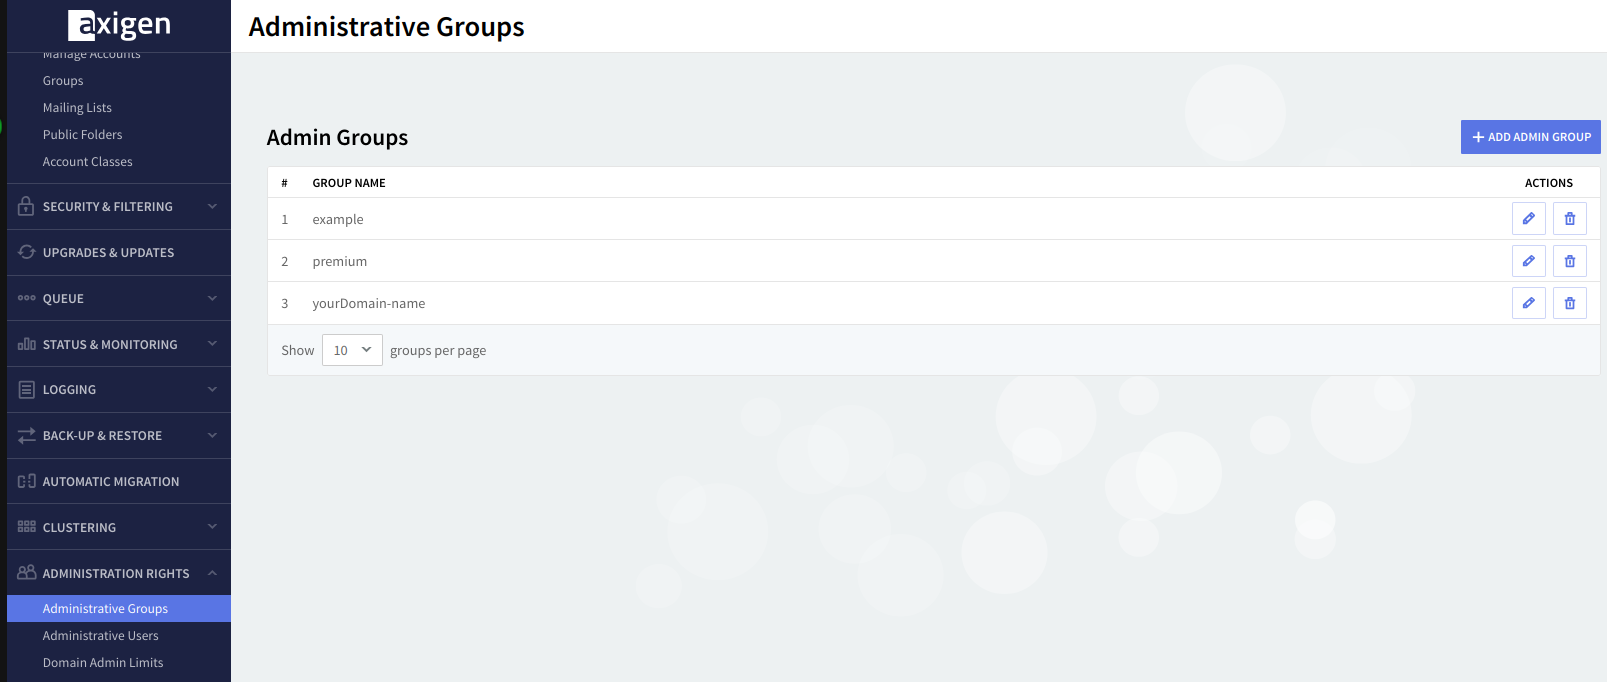This screenshot has width=1607, height=682.
Task: Open Mailing Lists in sidebar
Action: click(x=77, y=108)
